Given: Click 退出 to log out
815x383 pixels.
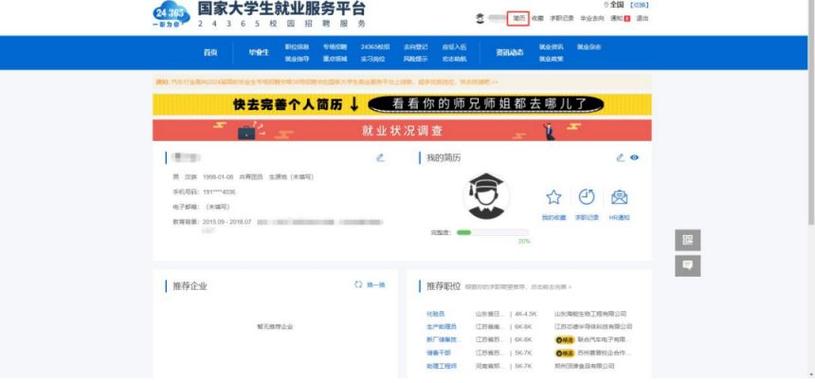Looking at the screenshot, I should (x=642, y=18).
